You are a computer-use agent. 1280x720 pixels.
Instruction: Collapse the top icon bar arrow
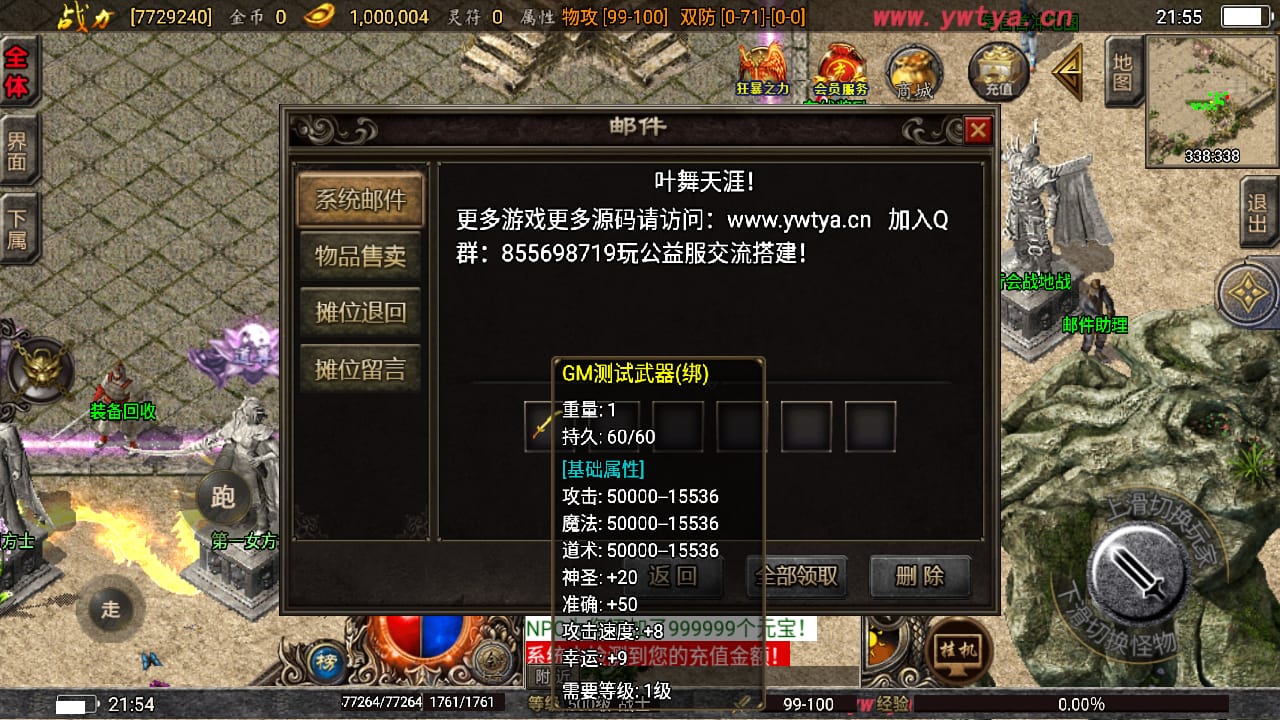pyautogui.click(x=1067, y=72)
